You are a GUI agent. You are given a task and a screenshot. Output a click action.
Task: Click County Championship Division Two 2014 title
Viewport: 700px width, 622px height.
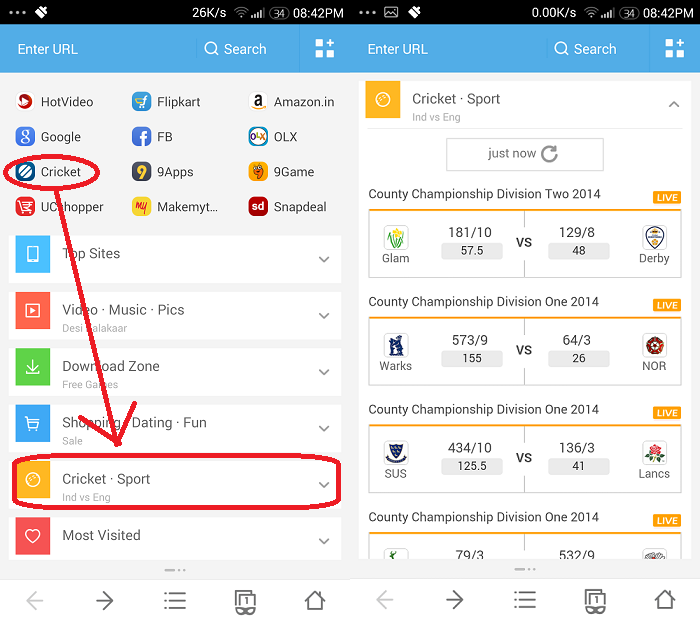coord(484,194)
